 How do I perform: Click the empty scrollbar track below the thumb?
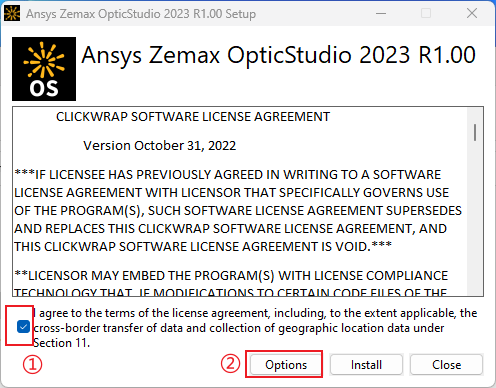coord(475,217)
